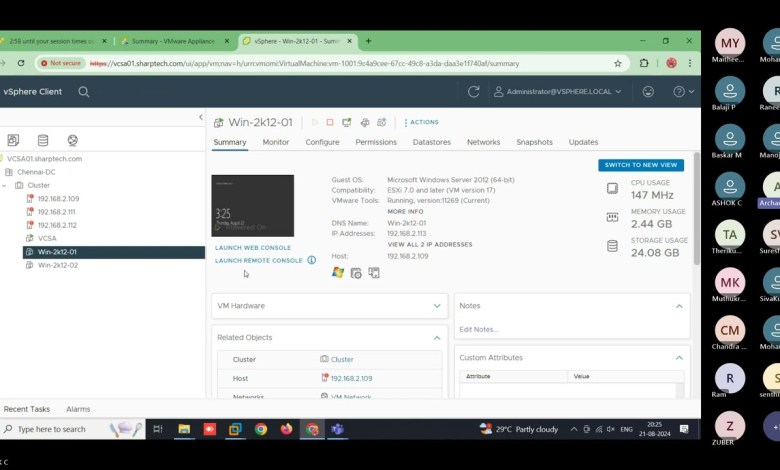780x470 pixels.
Task: Power on the virtual machine
Action: [314, 122]
